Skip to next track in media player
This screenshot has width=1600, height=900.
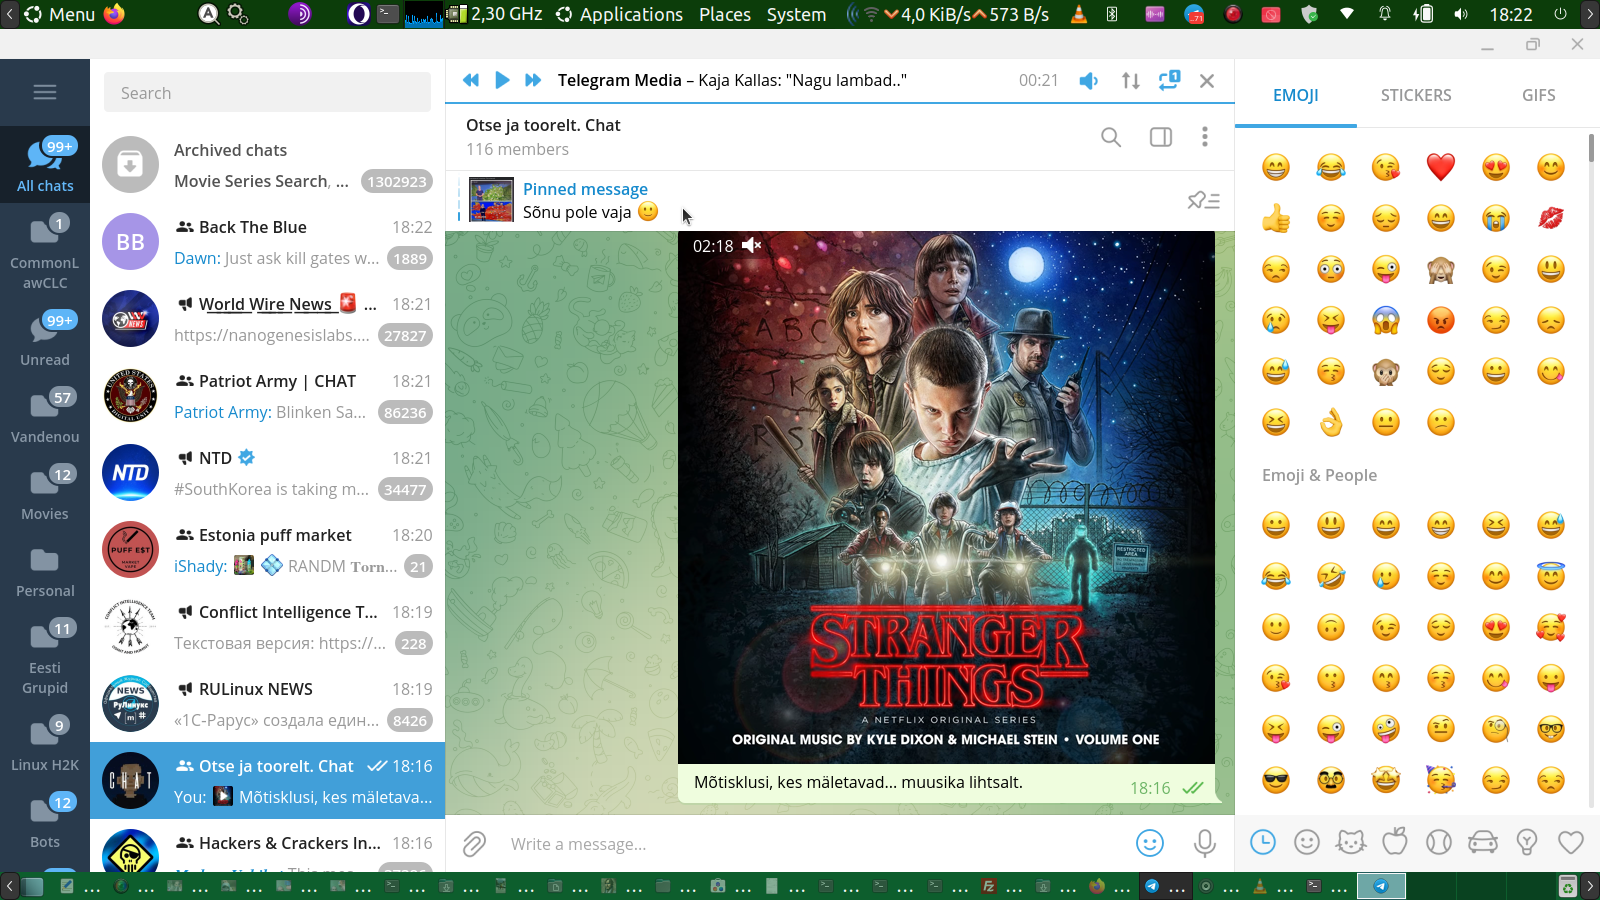click(x=533, y=80)
